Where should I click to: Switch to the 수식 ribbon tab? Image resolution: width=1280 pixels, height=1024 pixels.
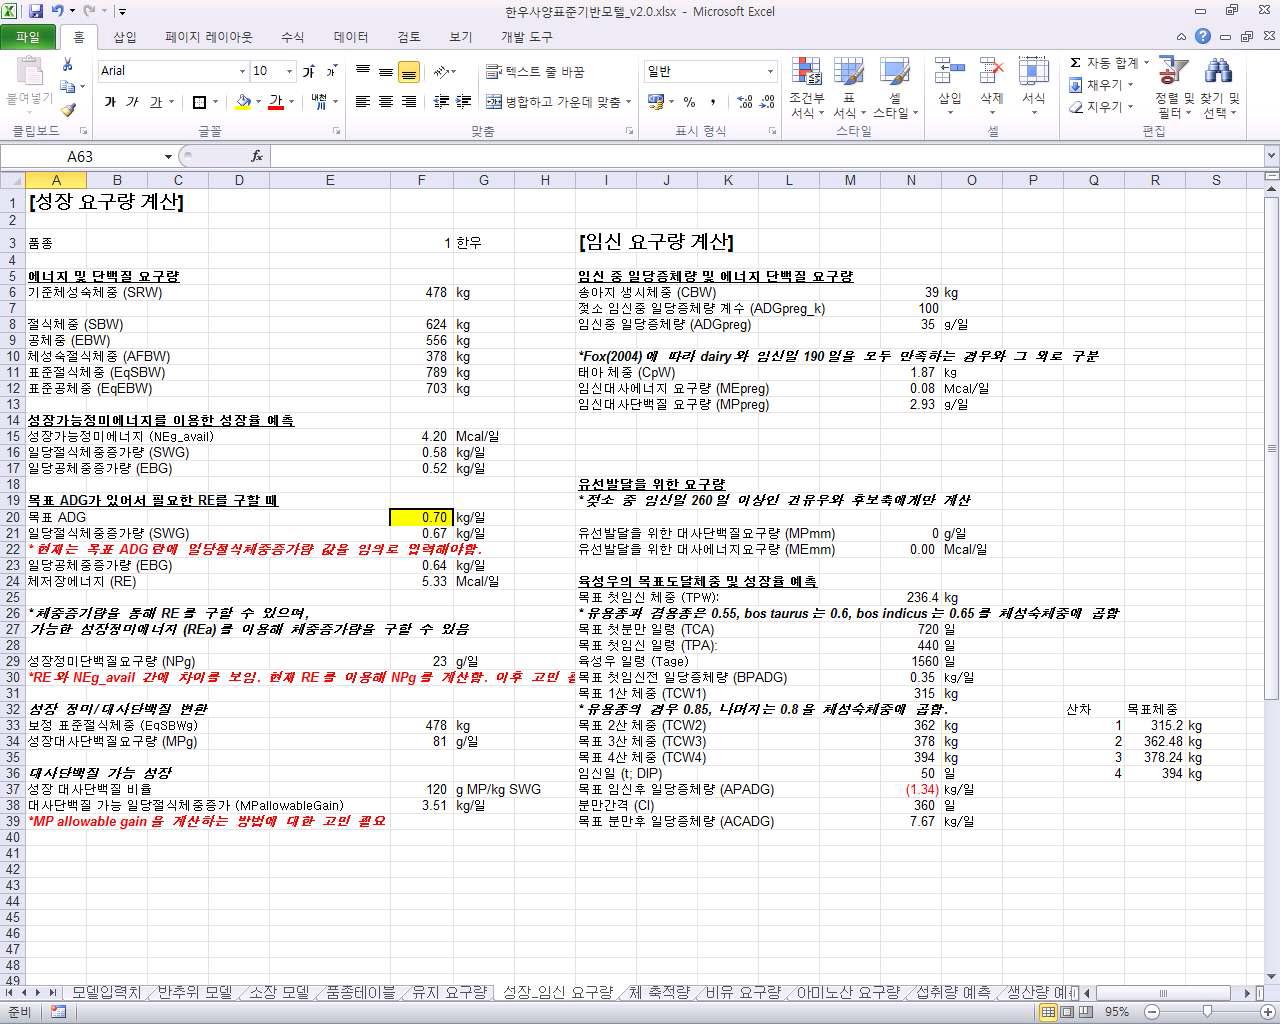click(292, 37)
